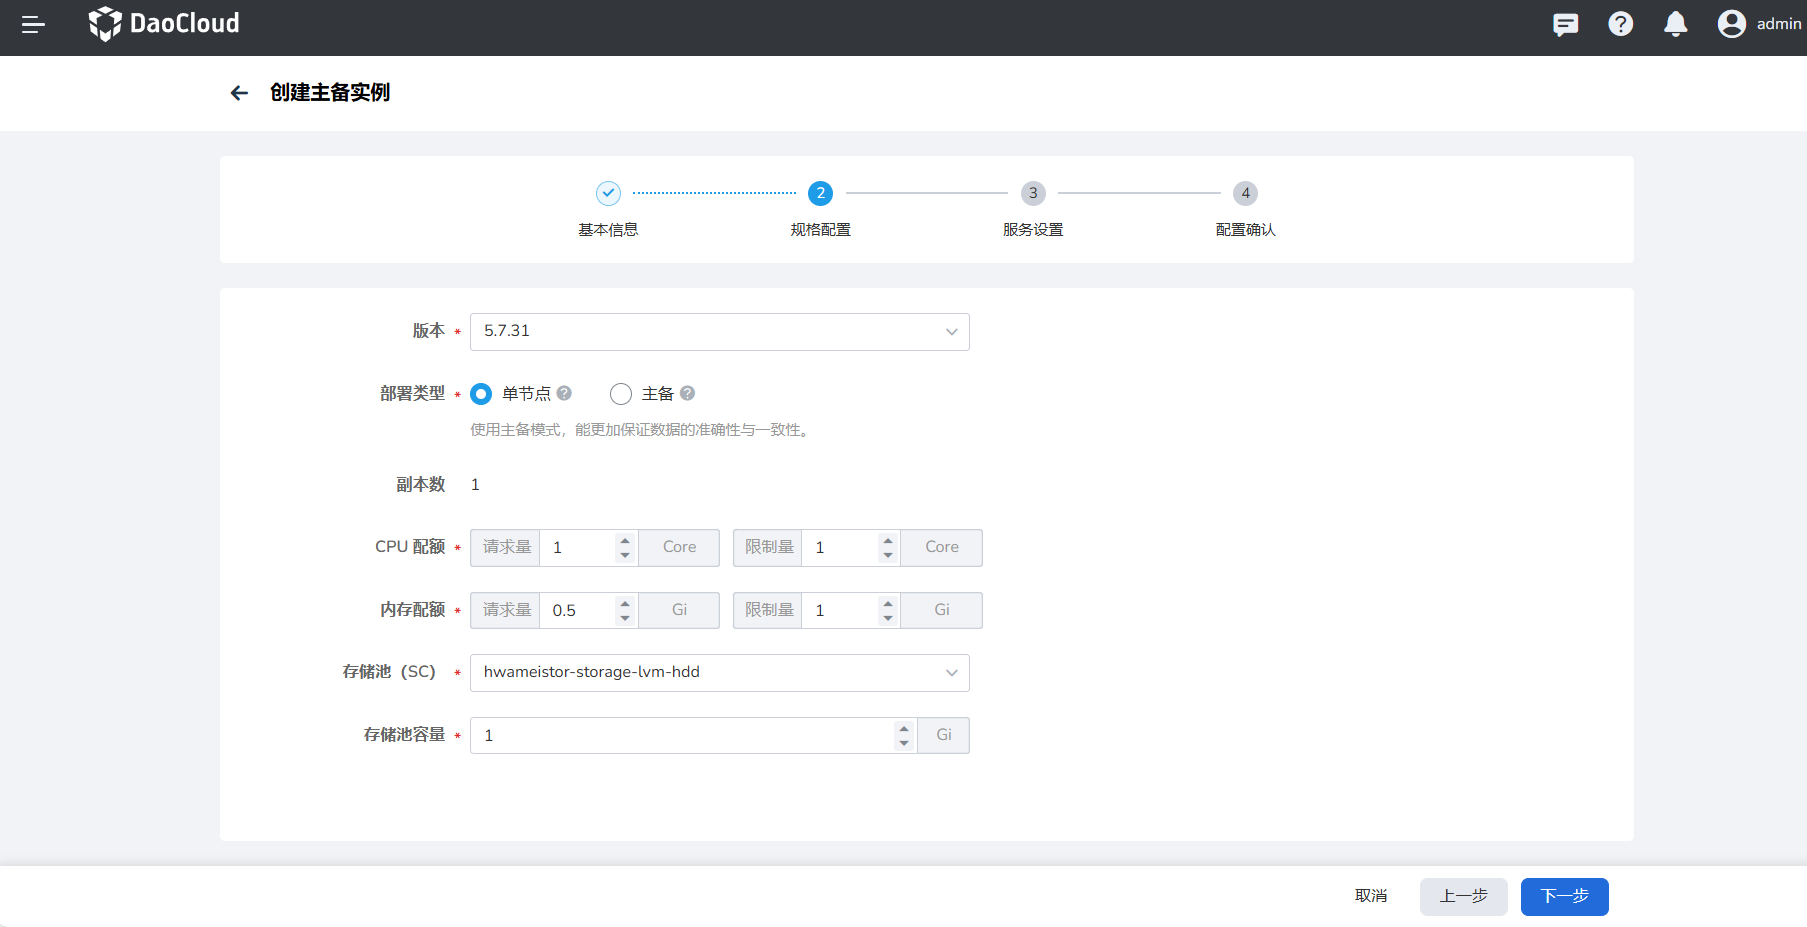
Task: Show help tooltip for 主备 option
Action: 688,393
